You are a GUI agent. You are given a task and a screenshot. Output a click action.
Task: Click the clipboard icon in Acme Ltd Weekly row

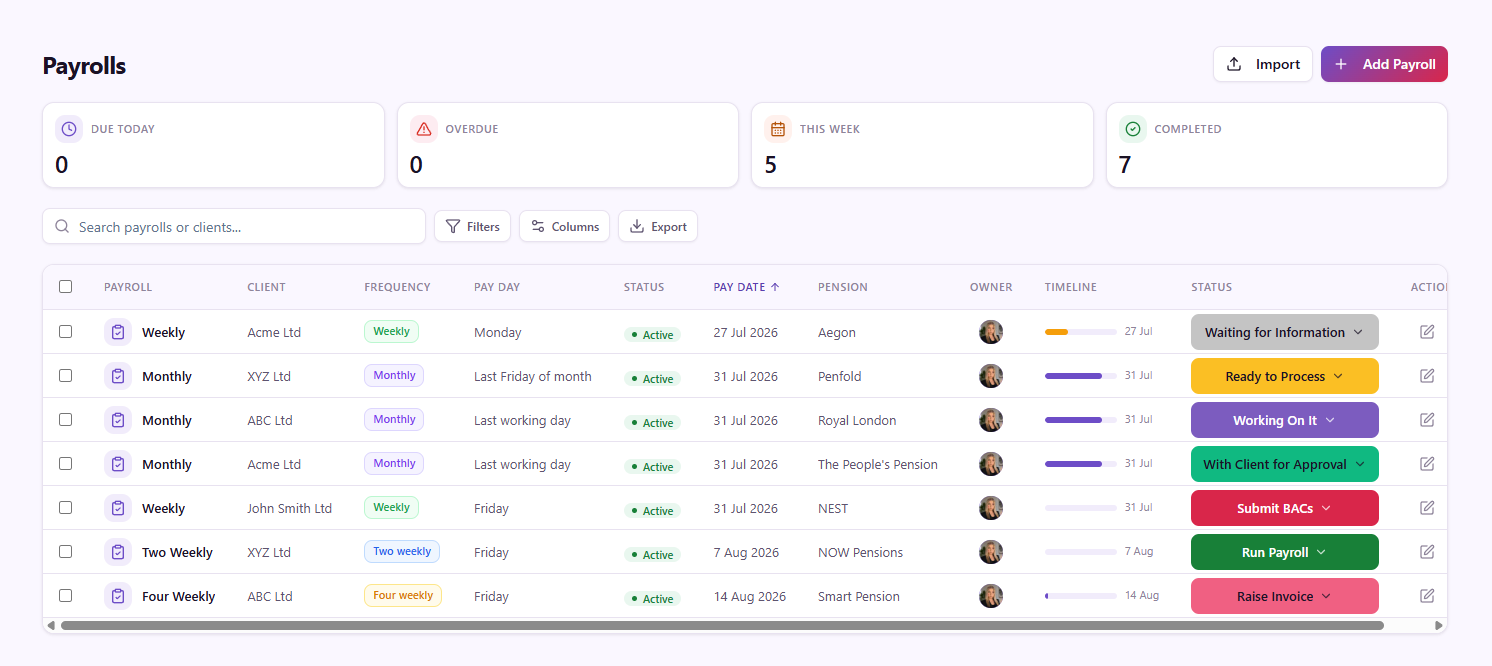point(118,332)
